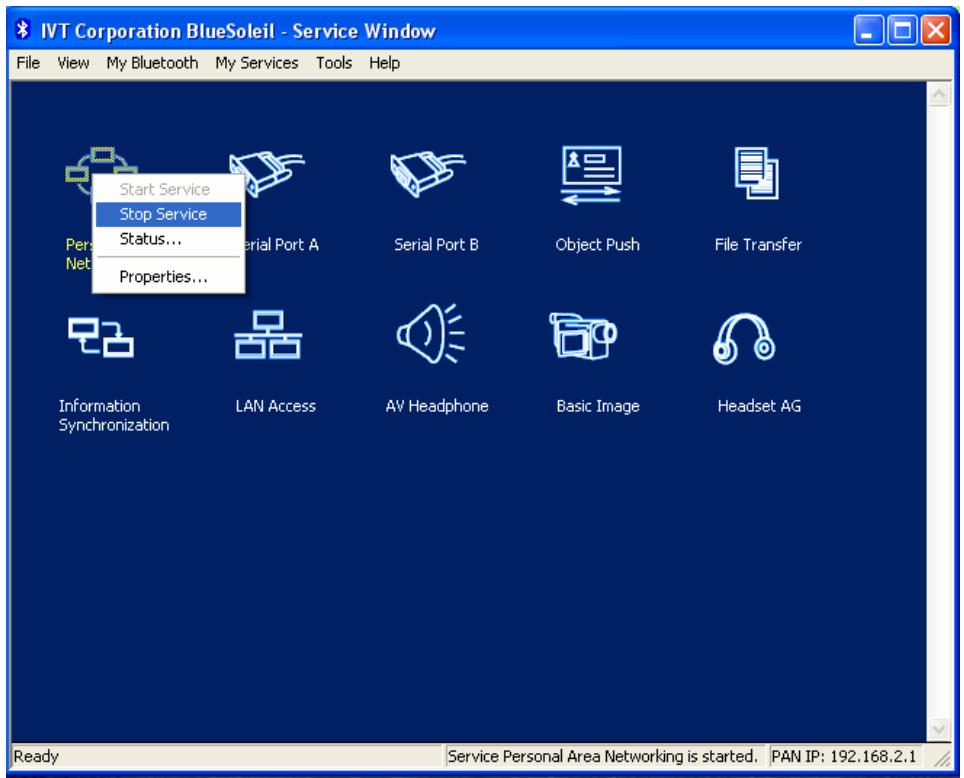Open the Tools menu
The height and width of the screenshot is (778, 964).
coord(334,63)
